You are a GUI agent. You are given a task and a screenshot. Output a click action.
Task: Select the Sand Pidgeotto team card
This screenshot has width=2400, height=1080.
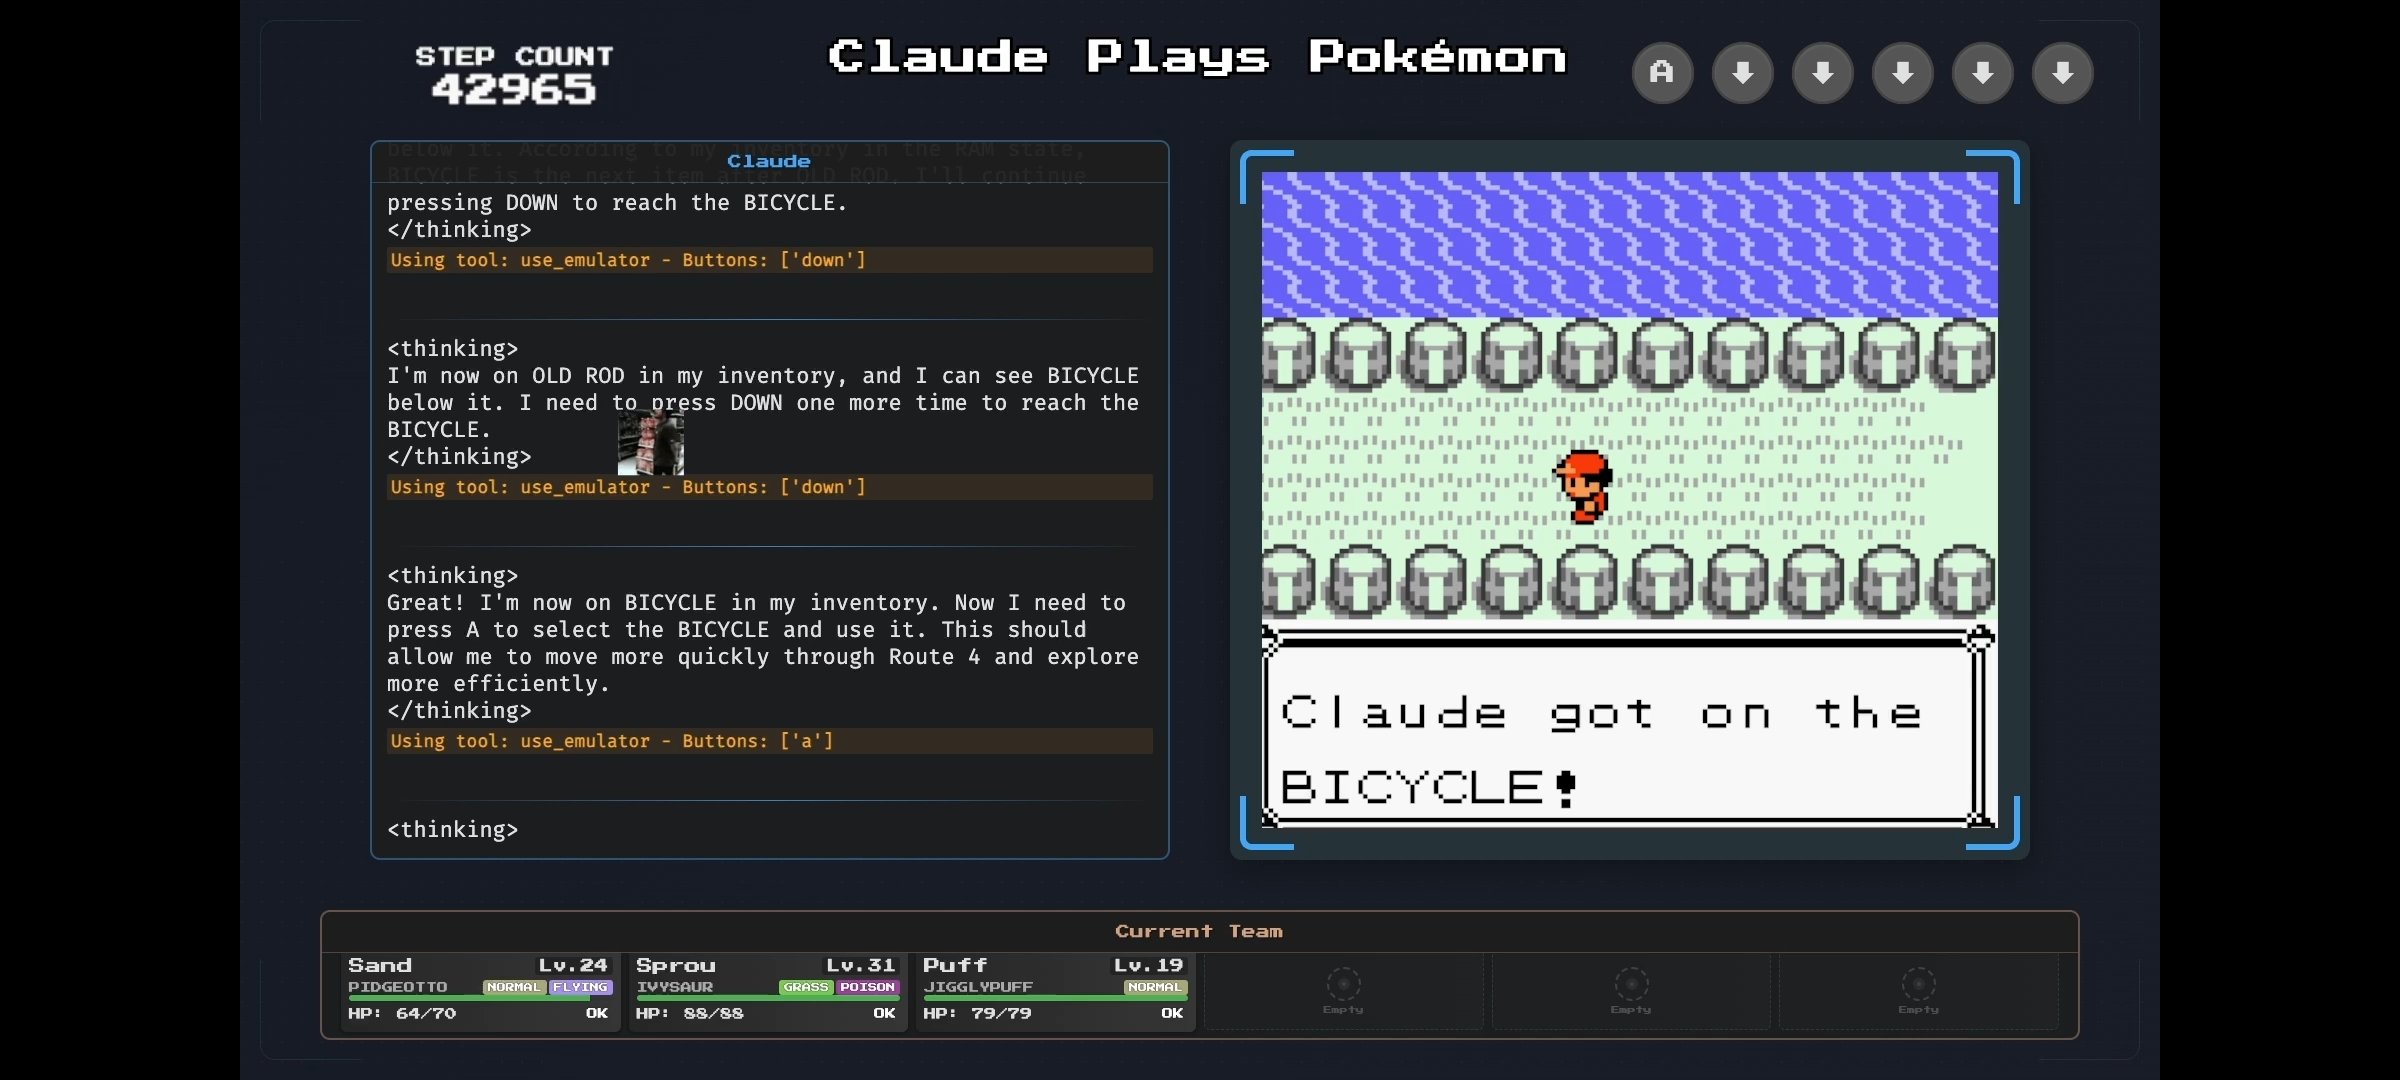click(x=478, y=990)
